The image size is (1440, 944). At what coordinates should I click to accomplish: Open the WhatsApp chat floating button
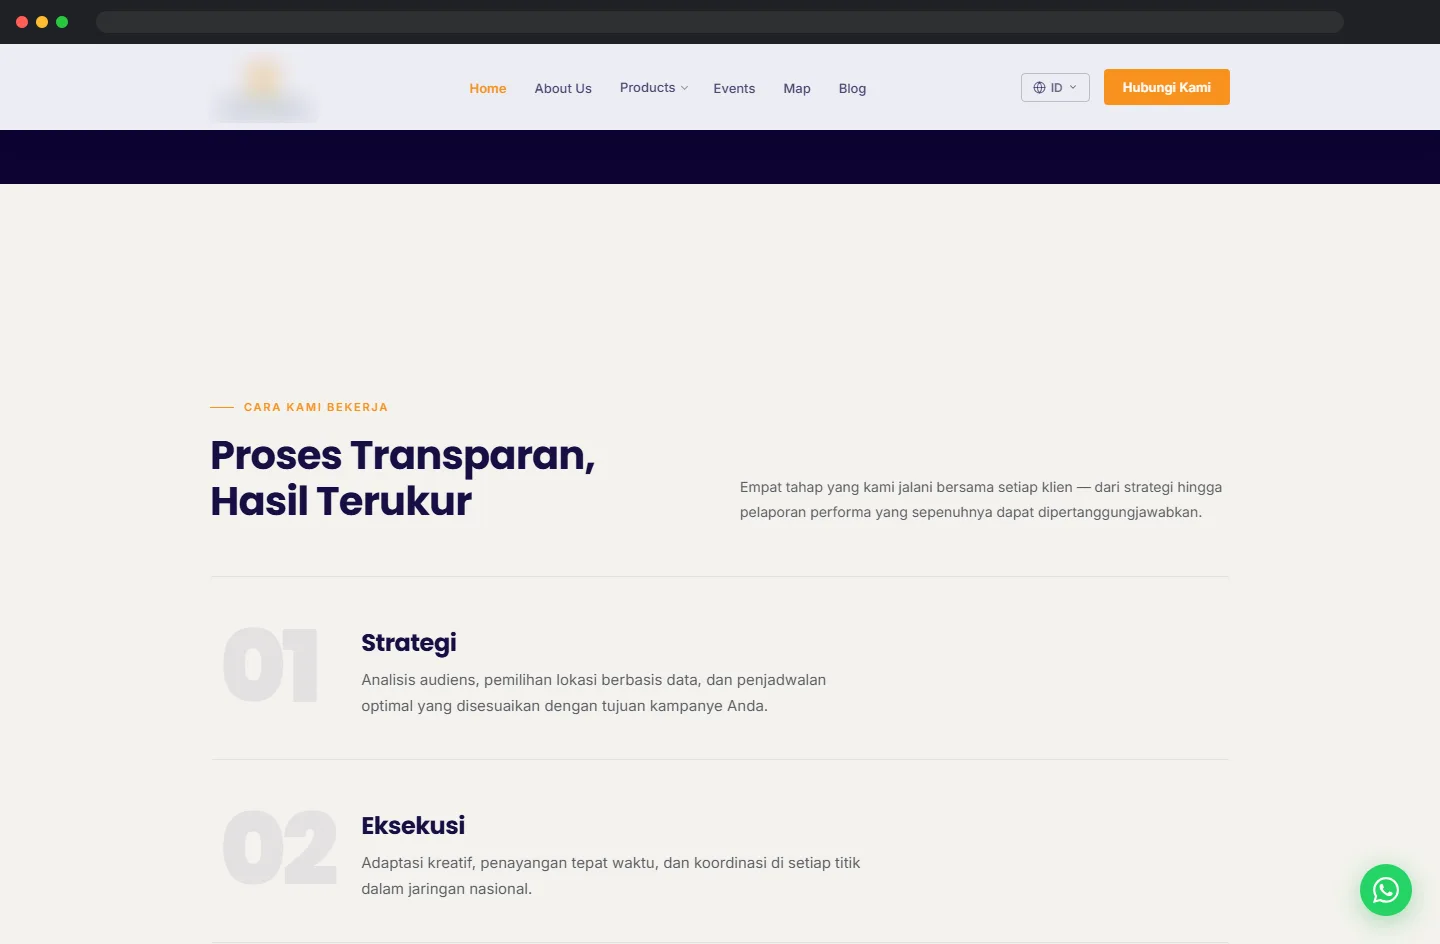click(x=1385, y=890)
